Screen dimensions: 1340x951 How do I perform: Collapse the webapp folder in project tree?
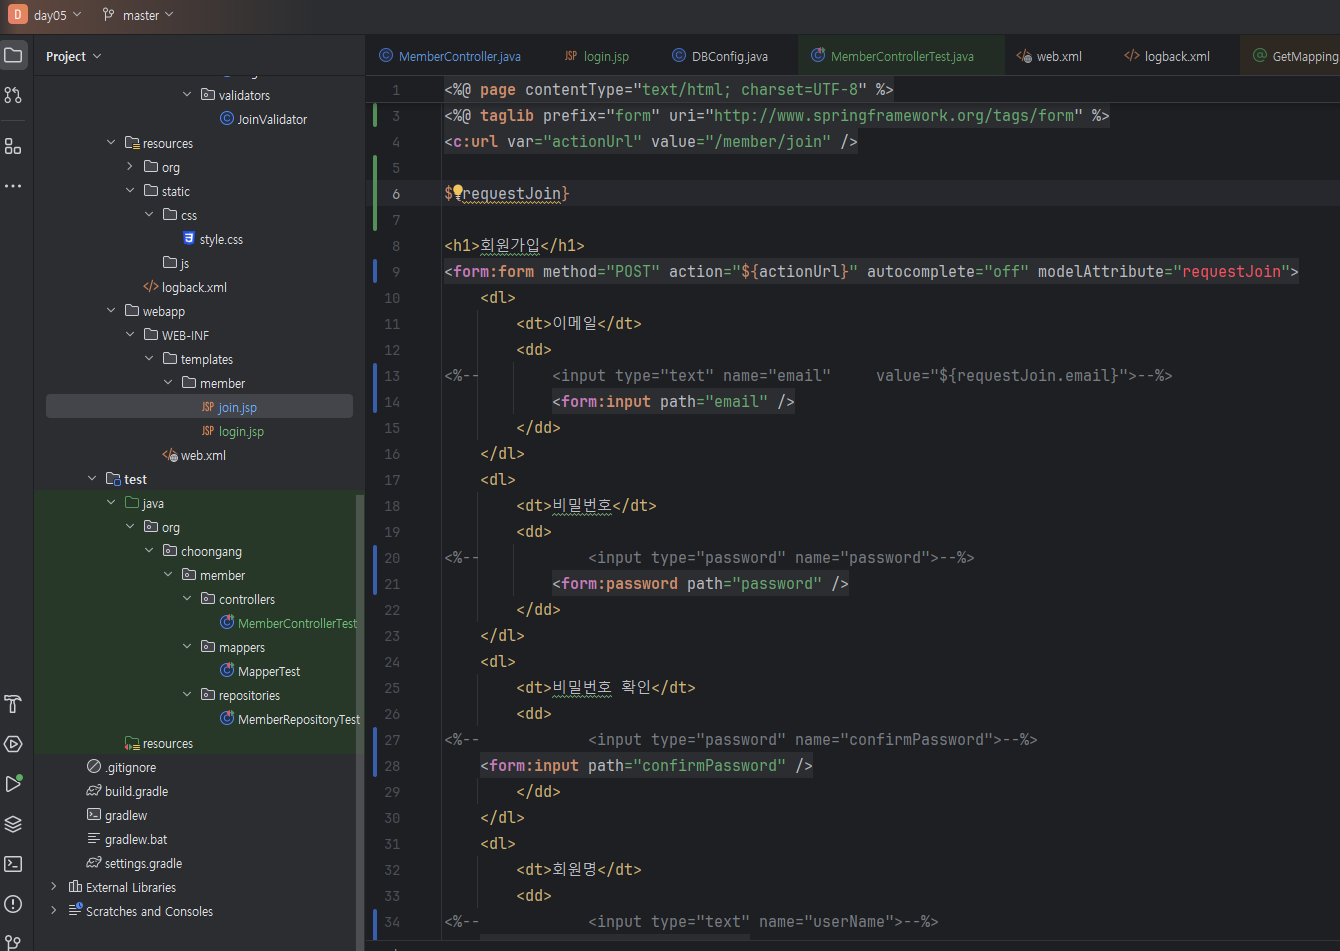(111, 311)
